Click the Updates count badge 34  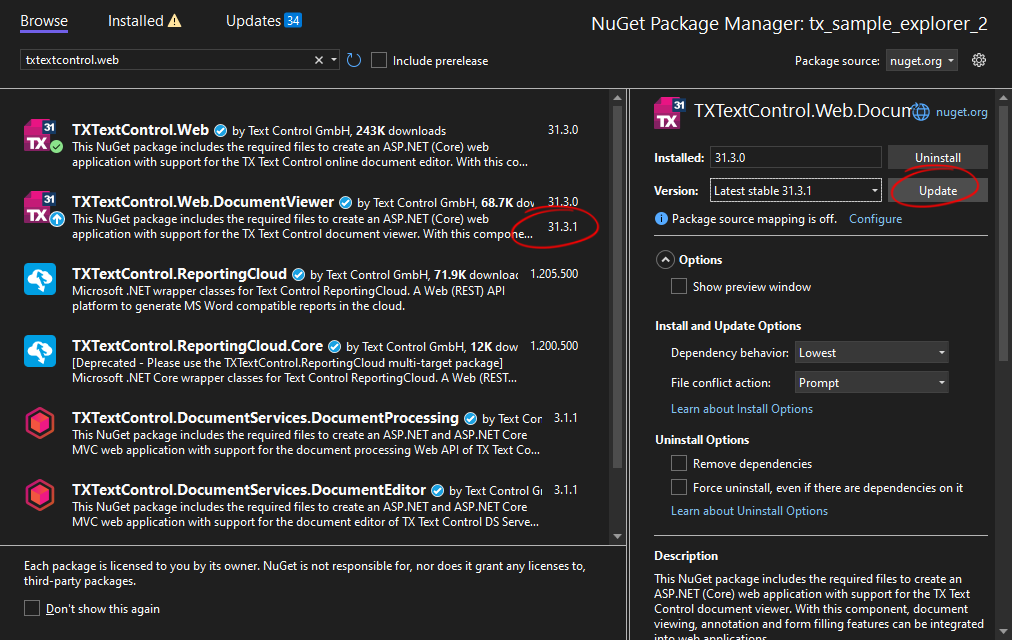coord(293,21)
